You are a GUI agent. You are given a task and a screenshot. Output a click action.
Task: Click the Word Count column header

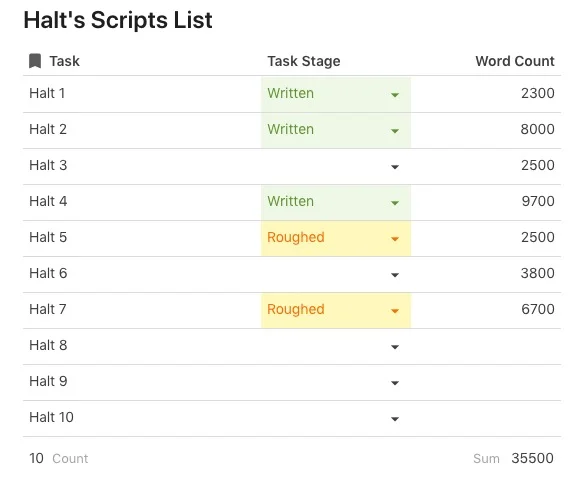(x=515, y=61)
